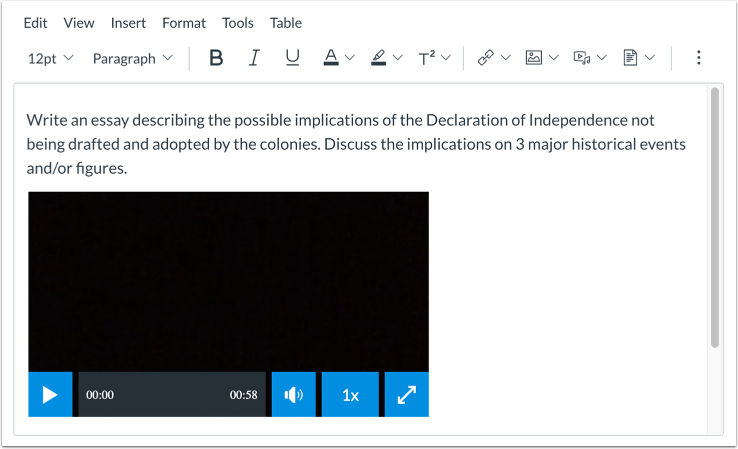Open the more toolbar options (three dots)

click(x=698, y=57)
